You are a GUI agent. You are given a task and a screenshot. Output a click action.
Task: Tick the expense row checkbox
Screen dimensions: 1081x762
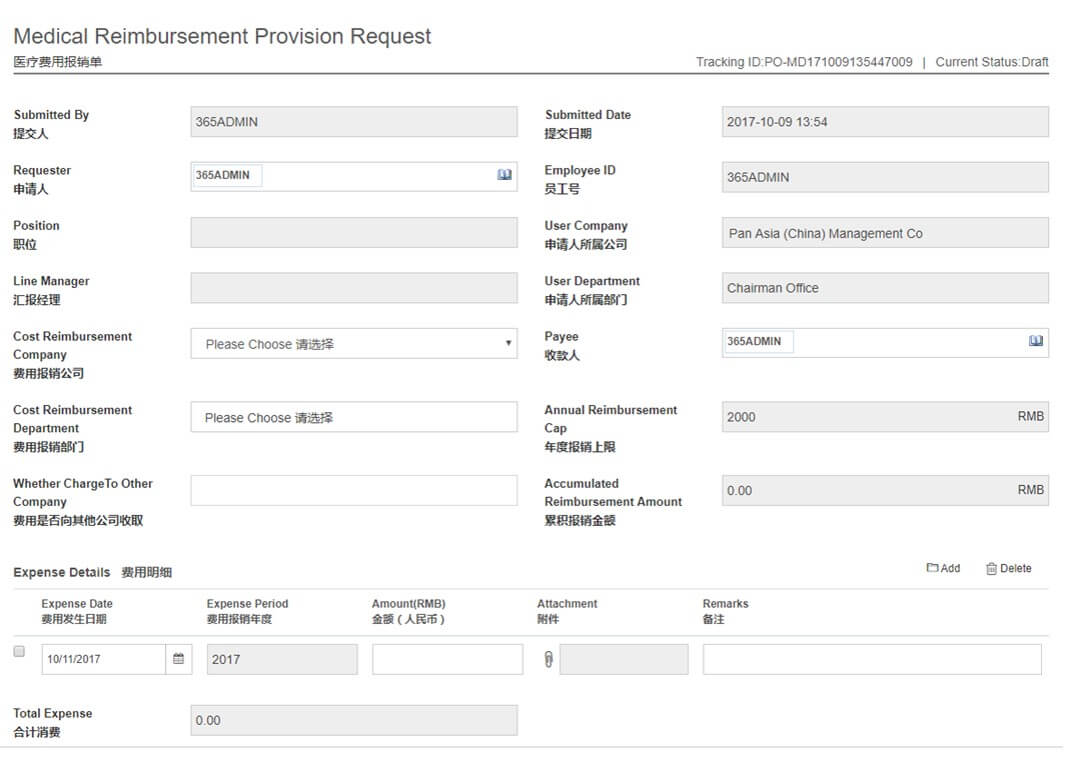point(19,651)
